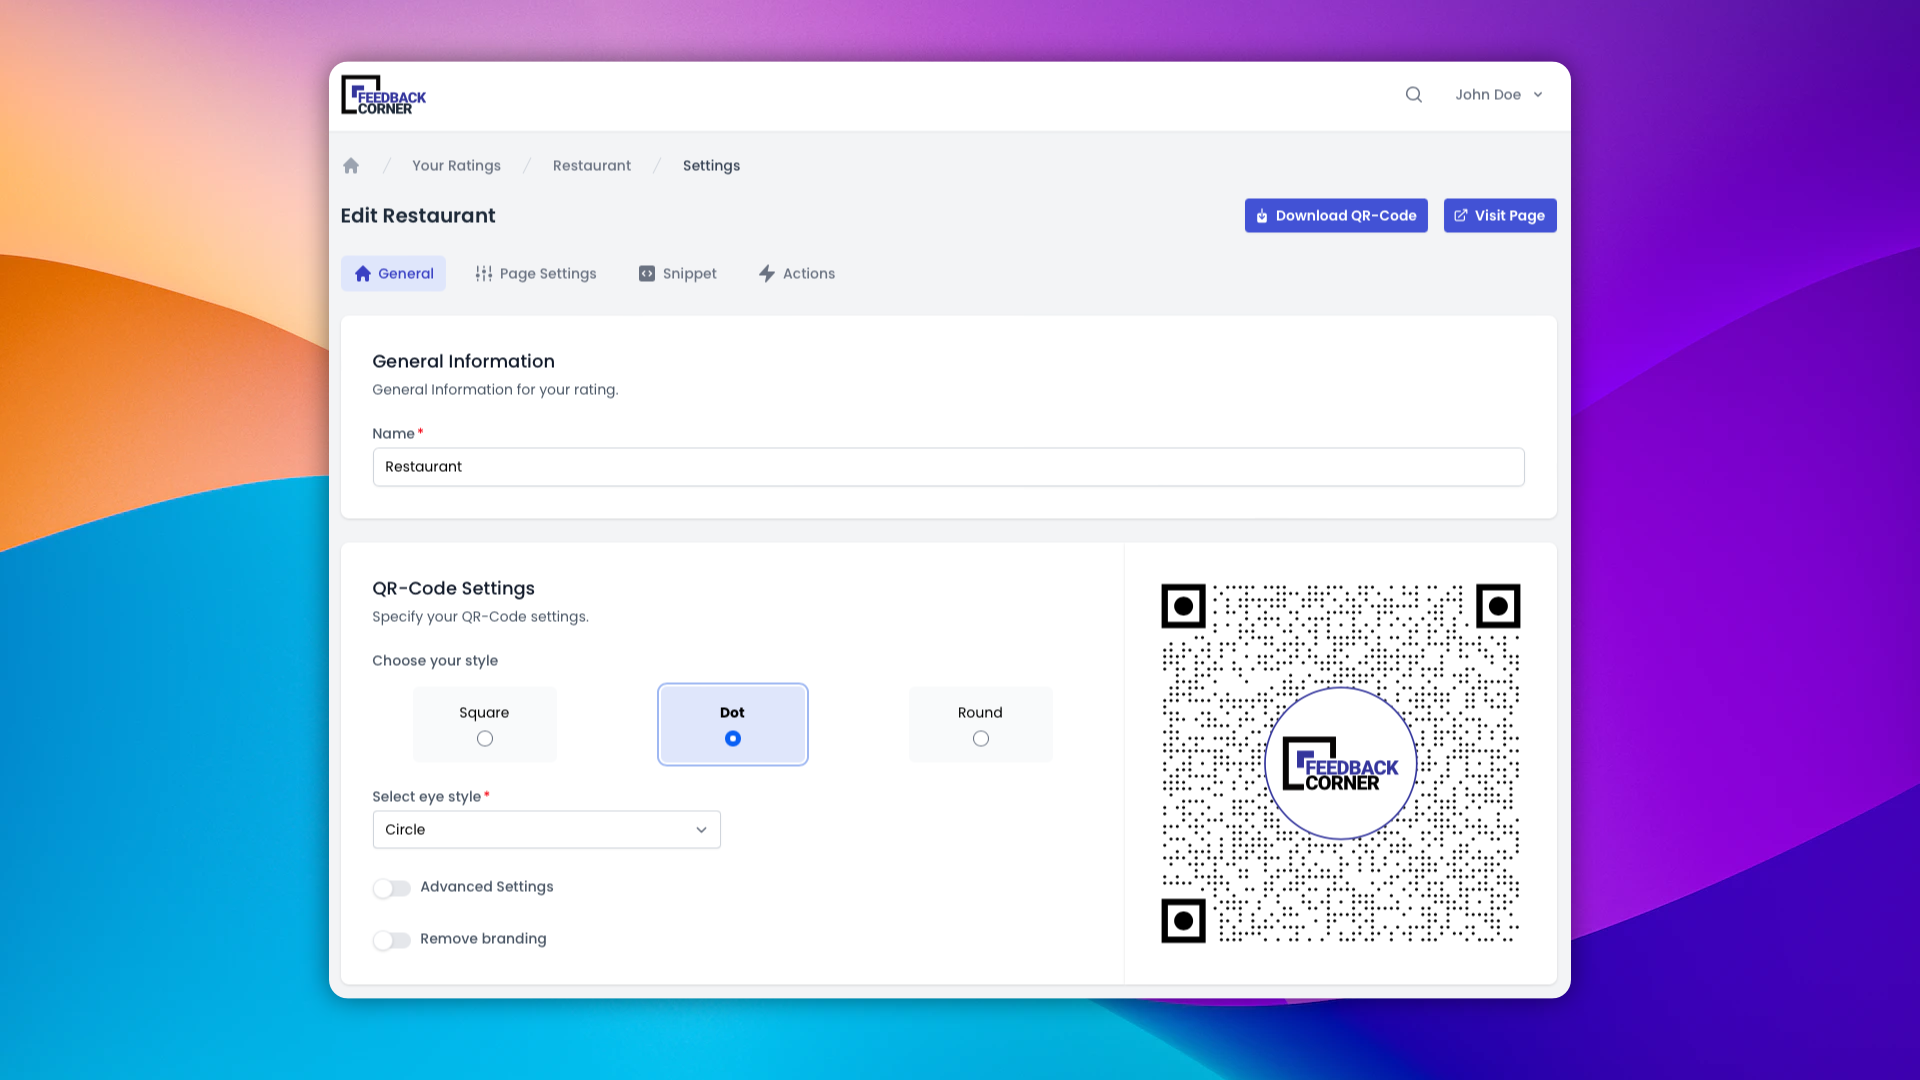Switch to the Snippet tab
The height and width of the screenshot is (1080, 1920).
(678, 273)
